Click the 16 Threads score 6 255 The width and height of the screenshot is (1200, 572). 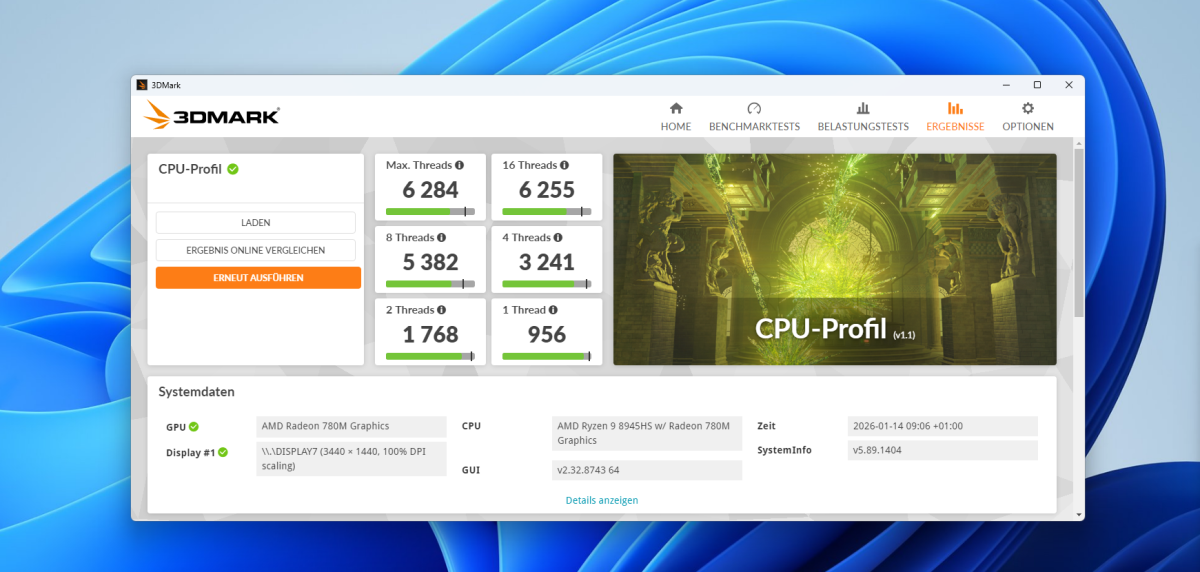pos(547,190)
